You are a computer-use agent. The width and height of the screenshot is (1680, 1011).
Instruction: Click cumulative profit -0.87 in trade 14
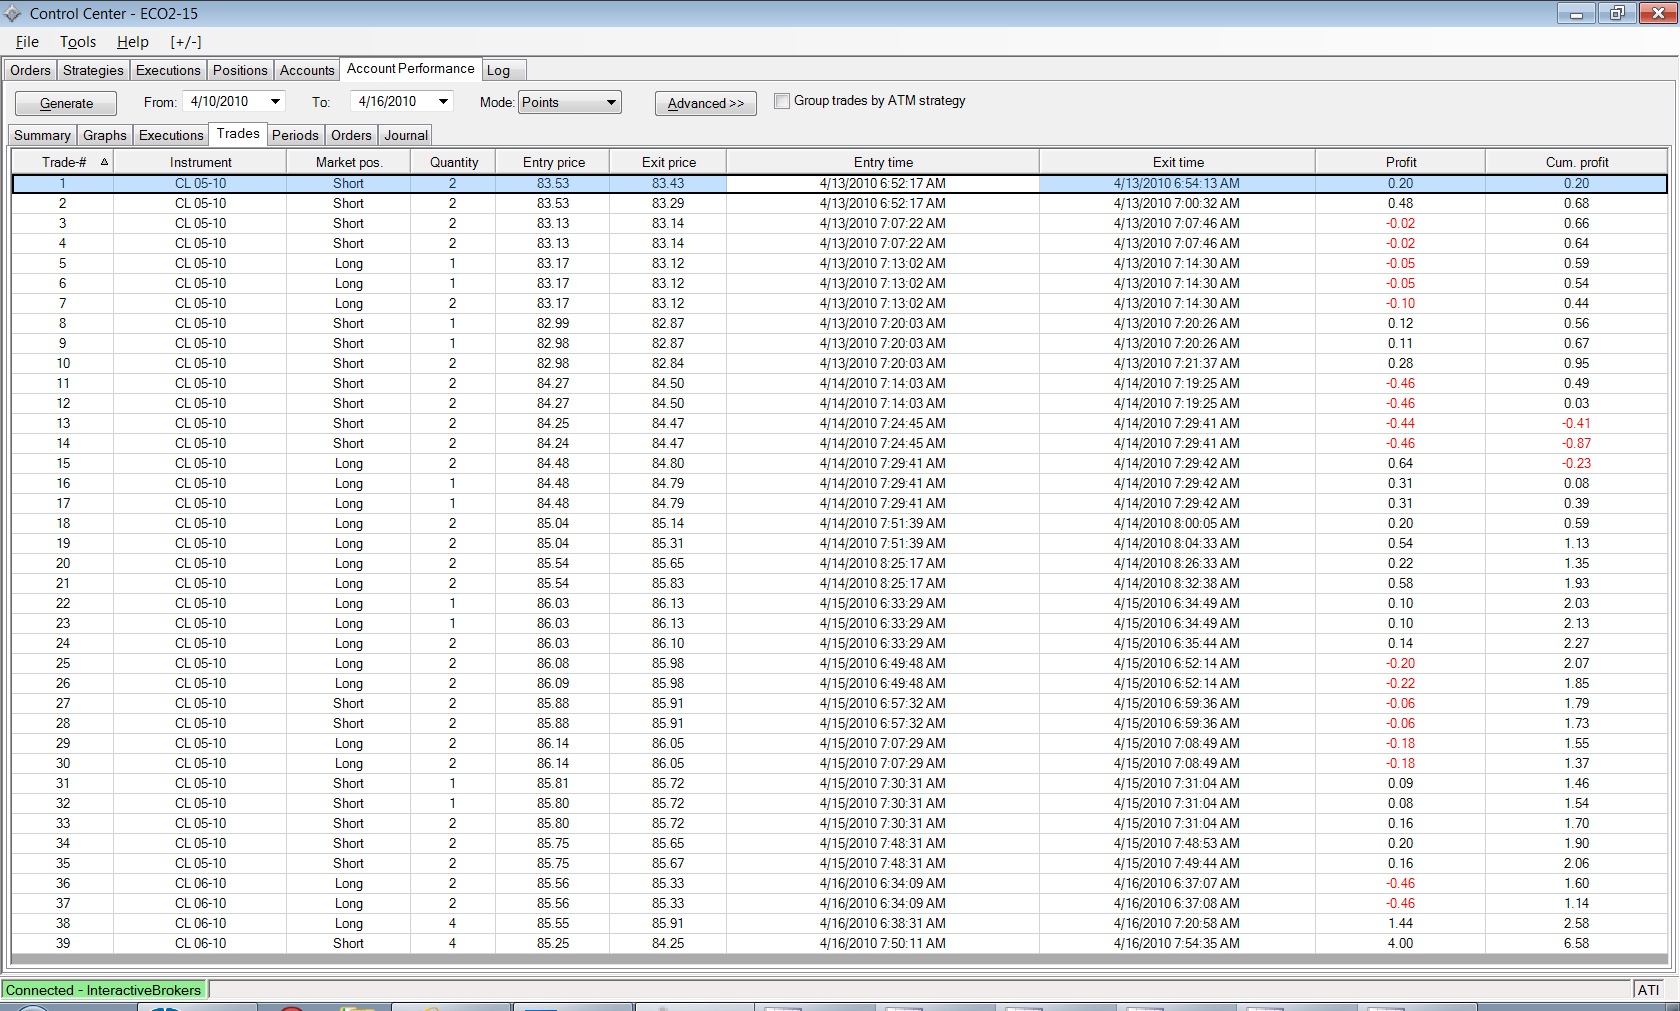point(1577,443)
